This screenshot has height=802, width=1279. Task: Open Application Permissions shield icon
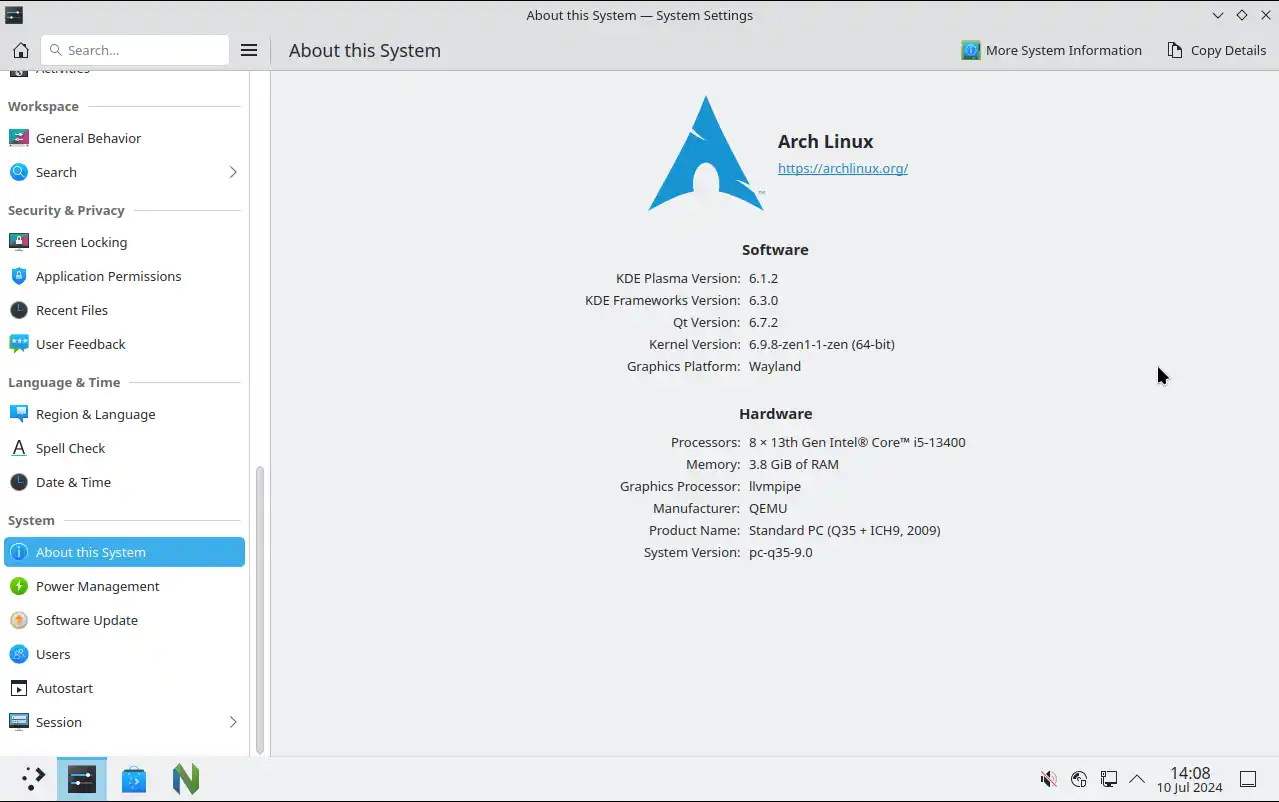[x=19, y=276]
